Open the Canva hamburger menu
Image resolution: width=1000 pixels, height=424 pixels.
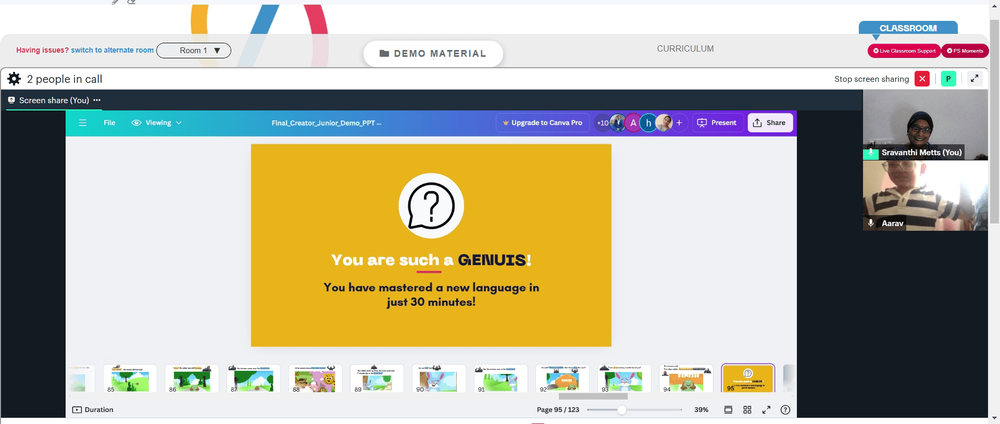[83, 122]
